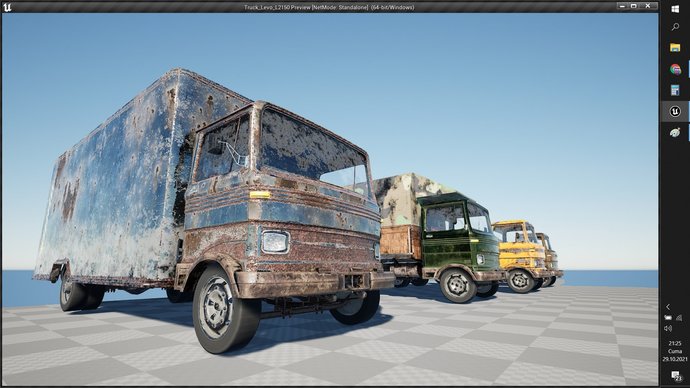This screenshot has height=388, width=690.
Task: Open File Explorer from the taskbar
Action: pos(675,48)
